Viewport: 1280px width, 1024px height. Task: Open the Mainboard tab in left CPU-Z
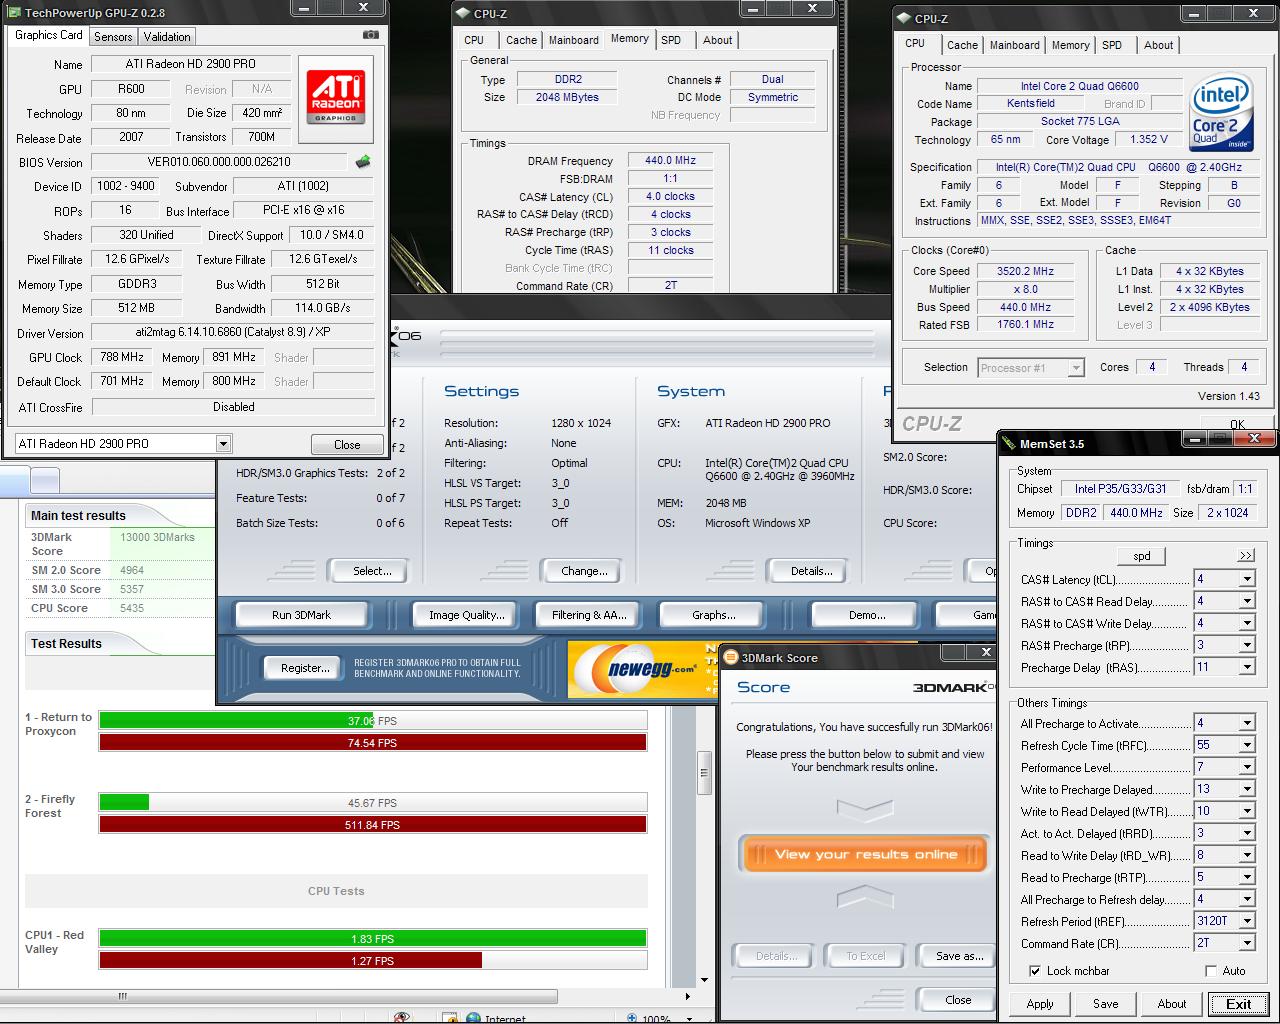[x=574, y=40]
